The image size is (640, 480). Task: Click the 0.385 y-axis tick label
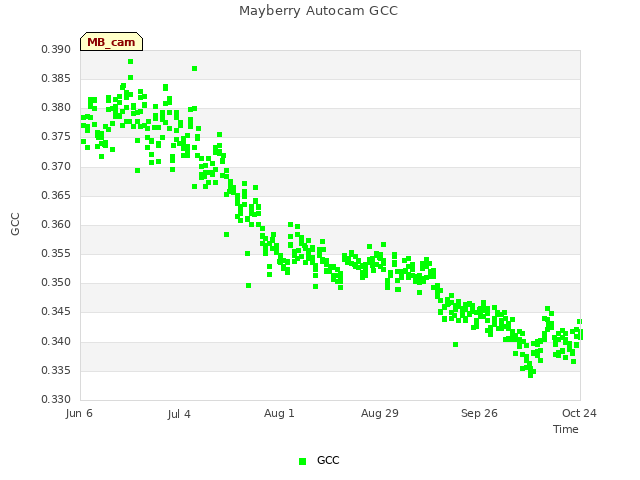(56, 78)
